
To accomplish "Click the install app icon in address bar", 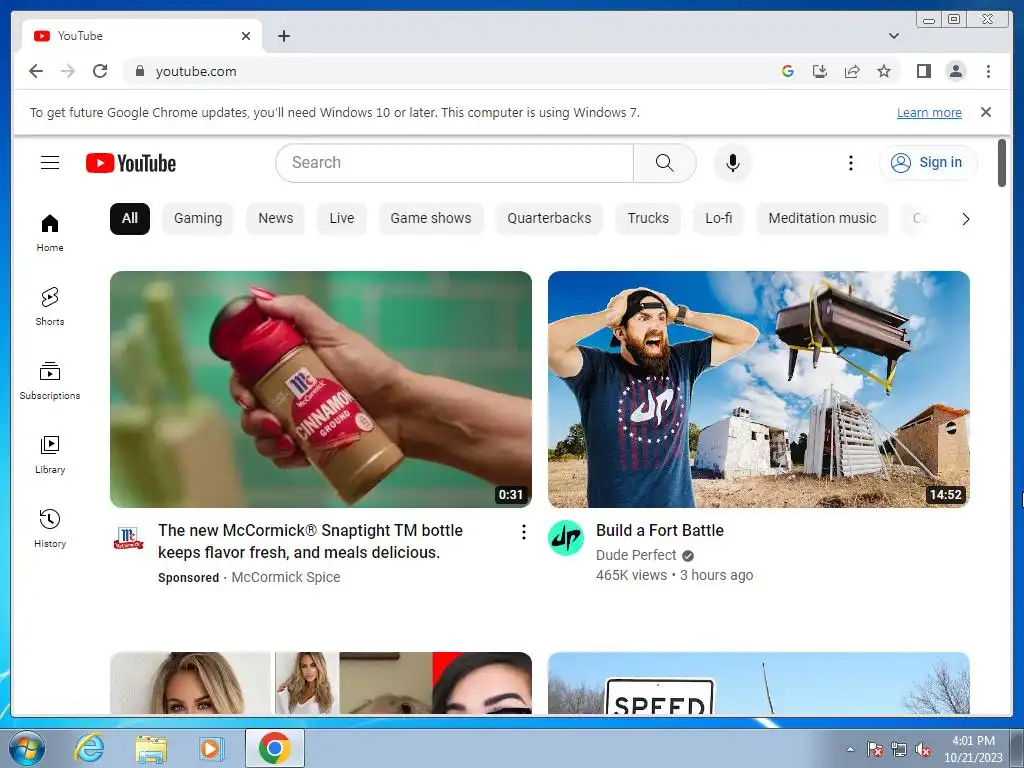I will coord(820,71).
